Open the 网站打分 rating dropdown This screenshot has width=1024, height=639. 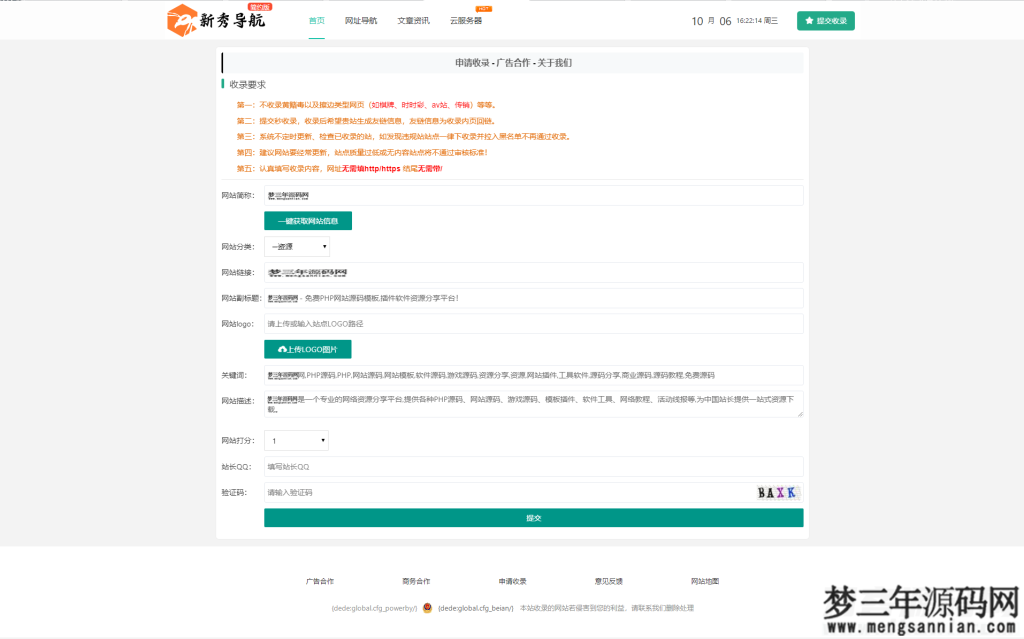coord(296,439)
